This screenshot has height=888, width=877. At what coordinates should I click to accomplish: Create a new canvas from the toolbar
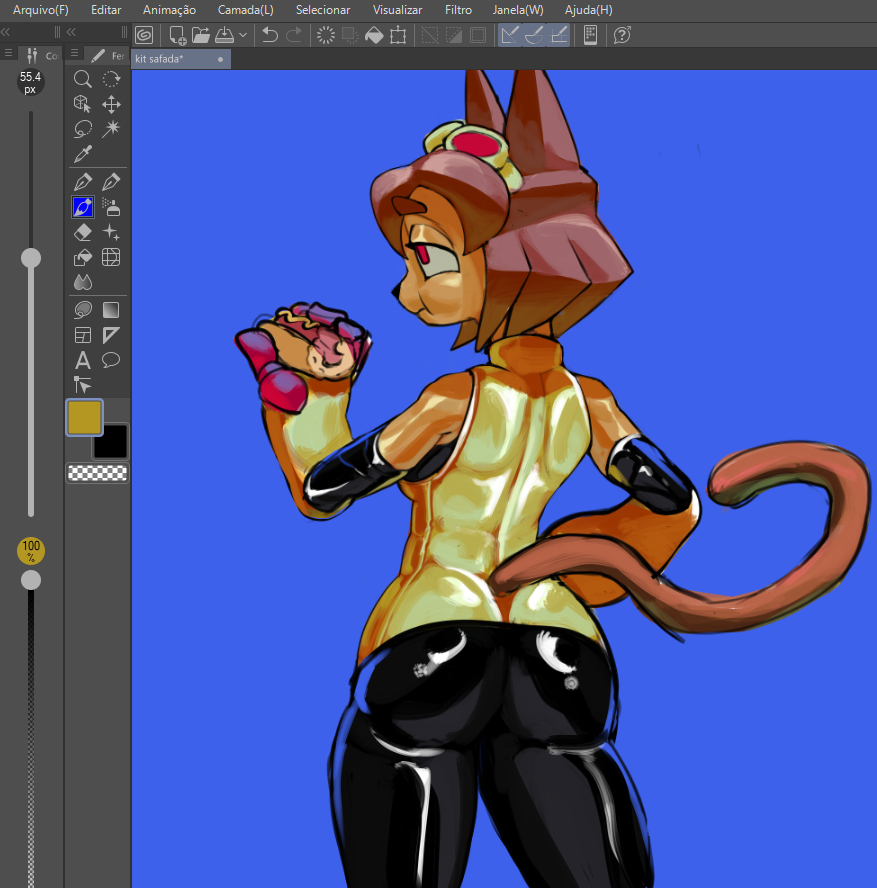[178, 35]
